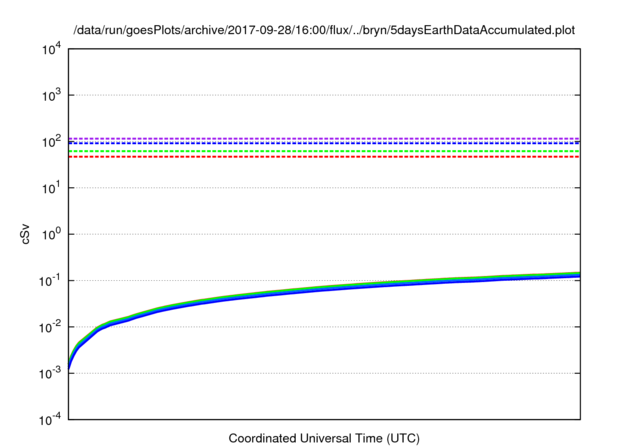Viewport: 640px width, 448px height.
Task: Click the 10^-2 y-axis tick label
Action: click(50, 327)
